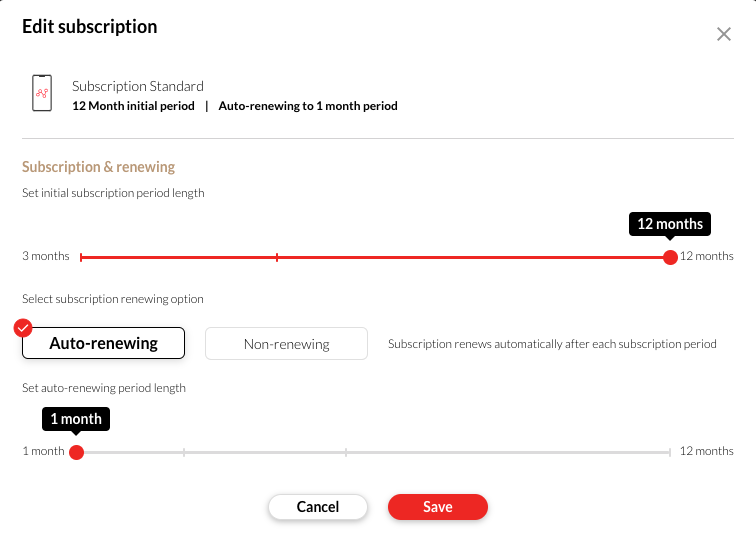Click the phone subscription icon

point(42,93)
